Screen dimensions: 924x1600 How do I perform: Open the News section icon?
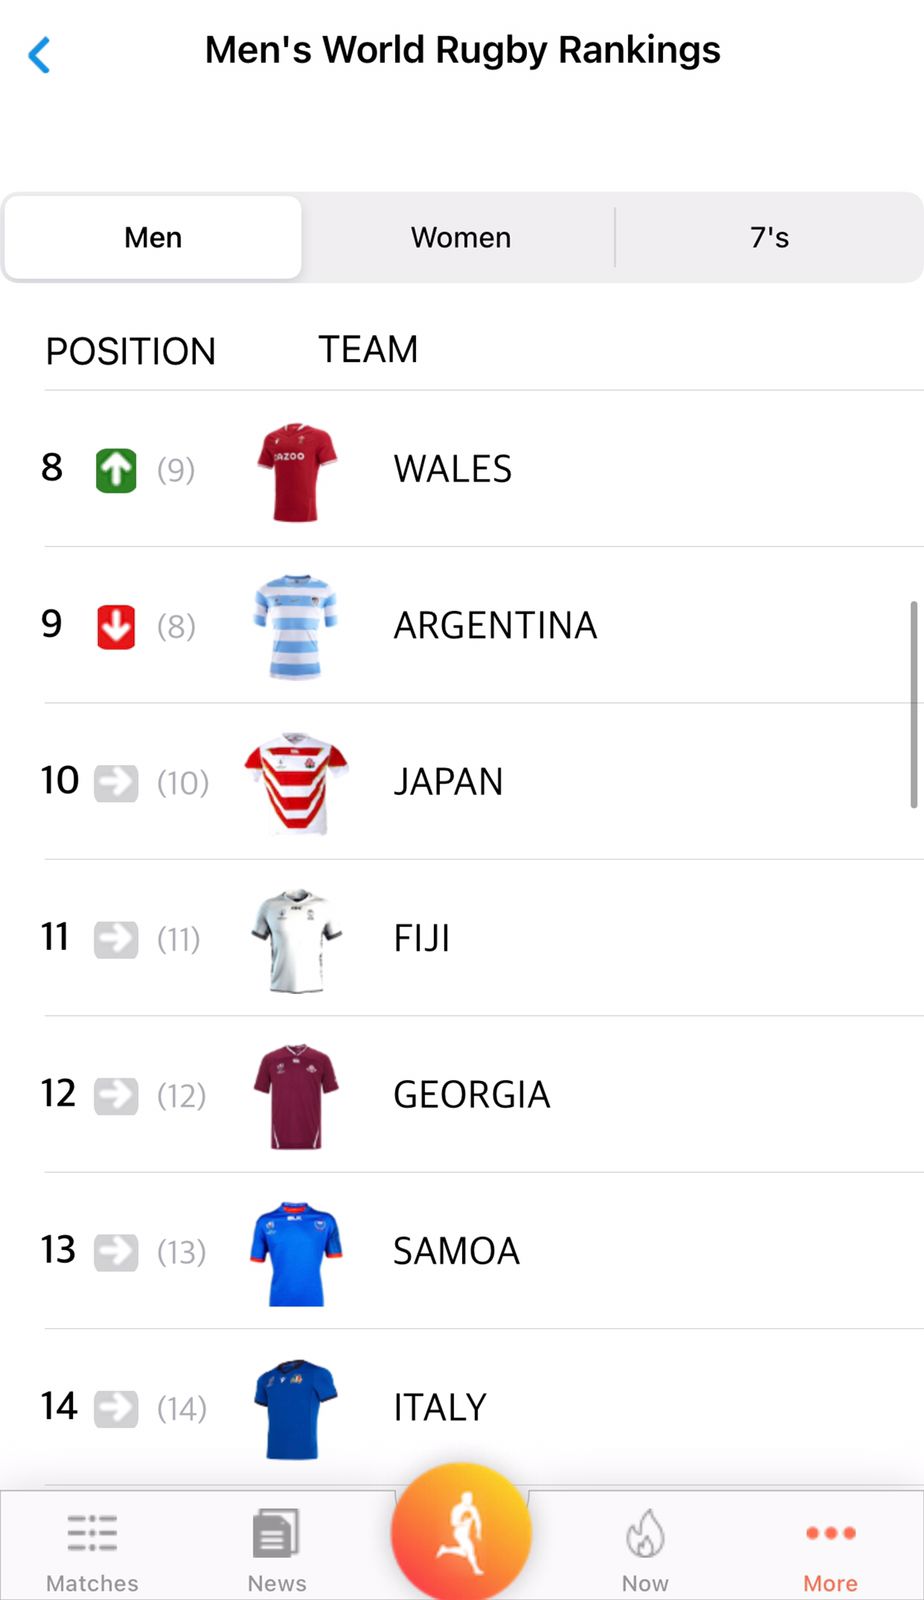coord(276,1533)
